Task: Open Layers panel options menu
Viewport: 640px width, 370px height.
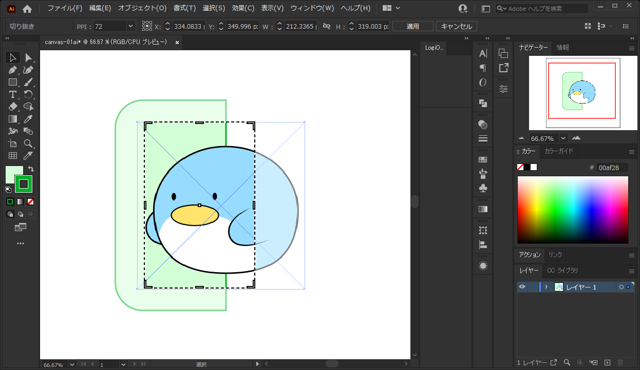Action: pos(631,271)
